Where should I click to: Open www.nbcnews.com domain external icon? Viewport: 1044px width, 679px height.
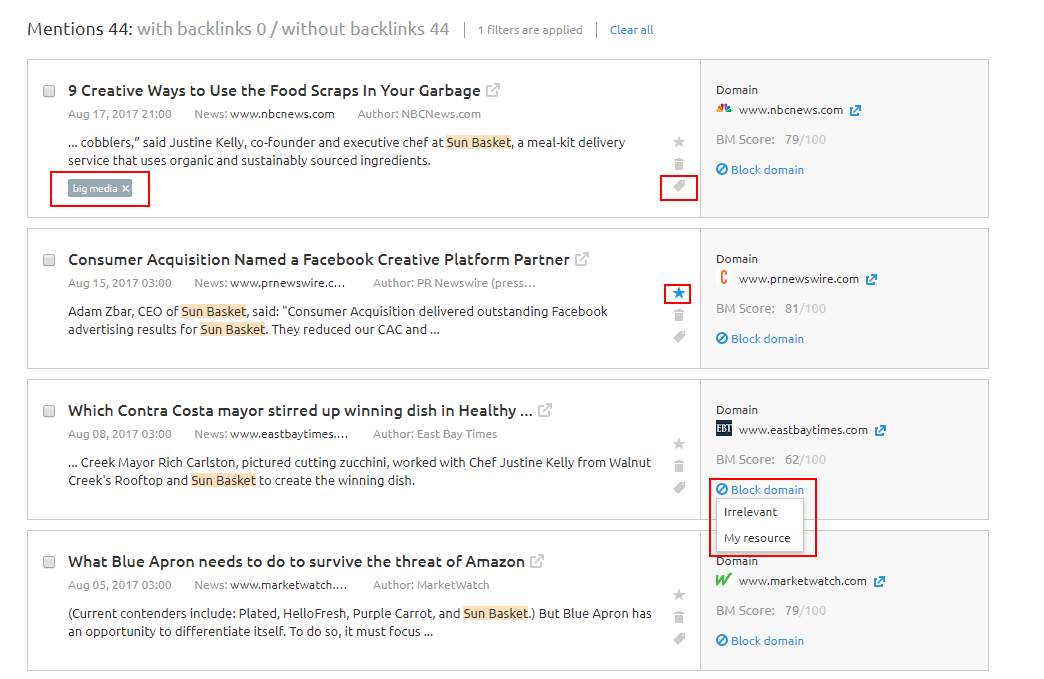[x=856, y=111]
